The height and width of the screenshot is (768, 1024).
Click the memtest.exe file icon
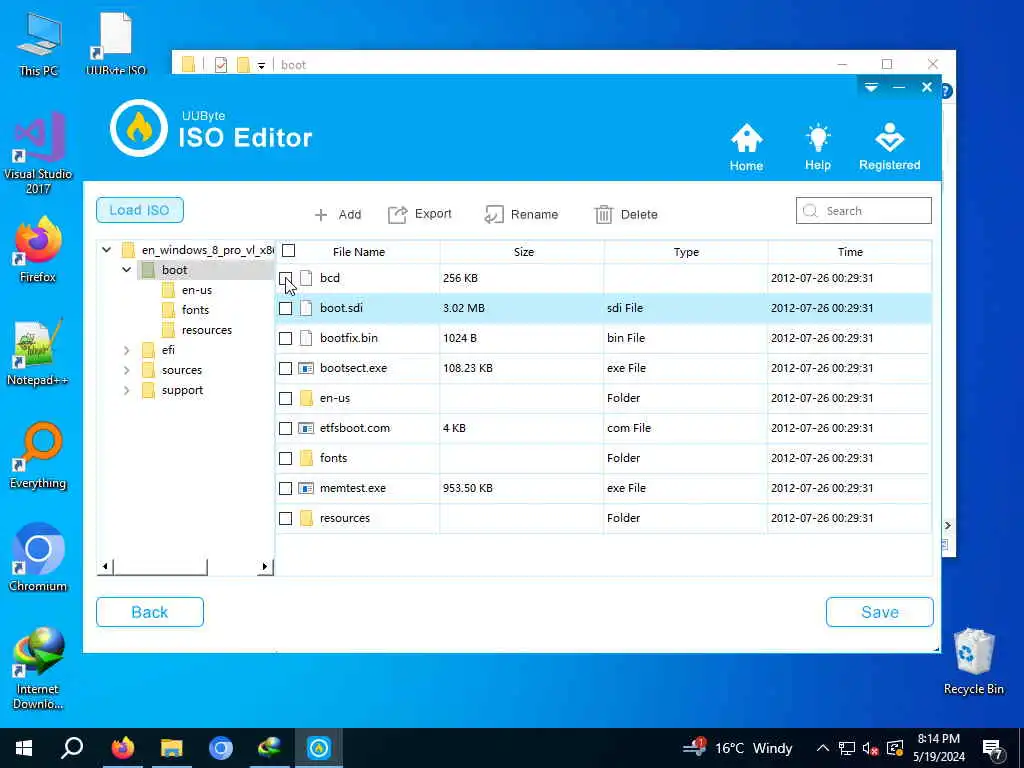306,488
